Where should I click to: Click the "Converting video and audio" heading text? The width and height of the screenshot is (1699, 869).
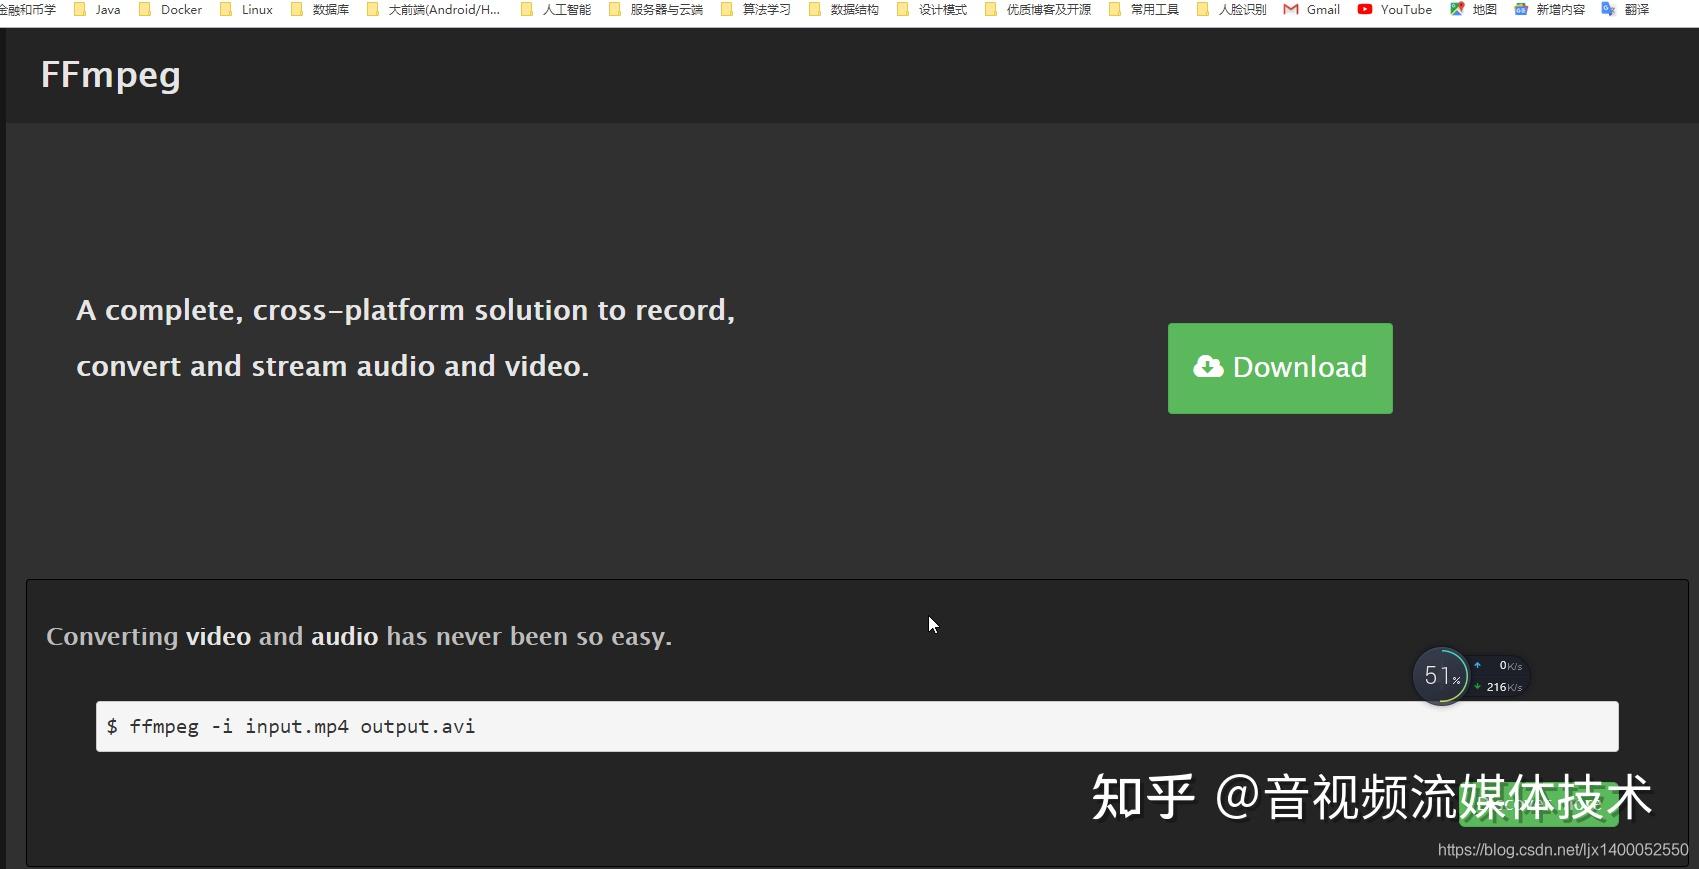pyautogui.click(x=359, y=637)
